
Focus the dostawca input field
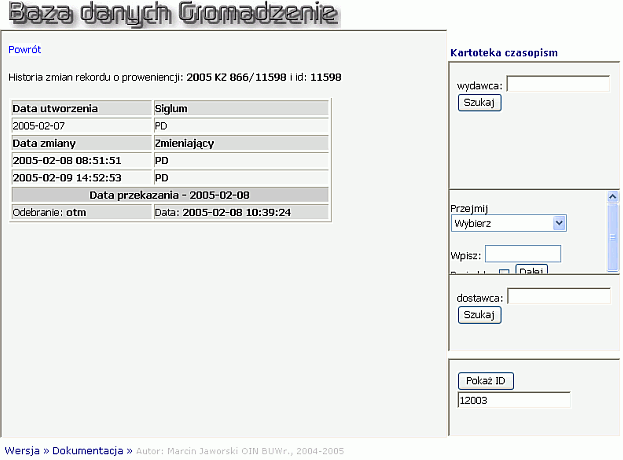point(559,296)
